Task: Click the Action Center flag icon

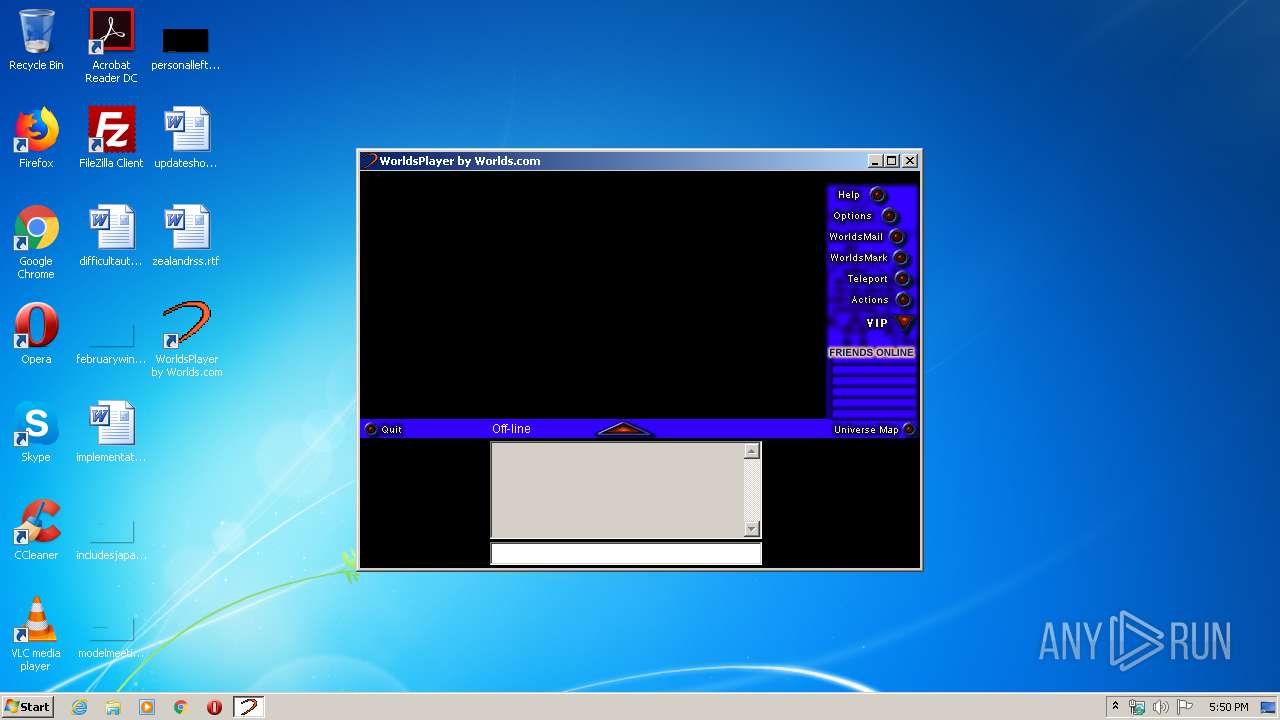Action: [x=1185, y=707]
